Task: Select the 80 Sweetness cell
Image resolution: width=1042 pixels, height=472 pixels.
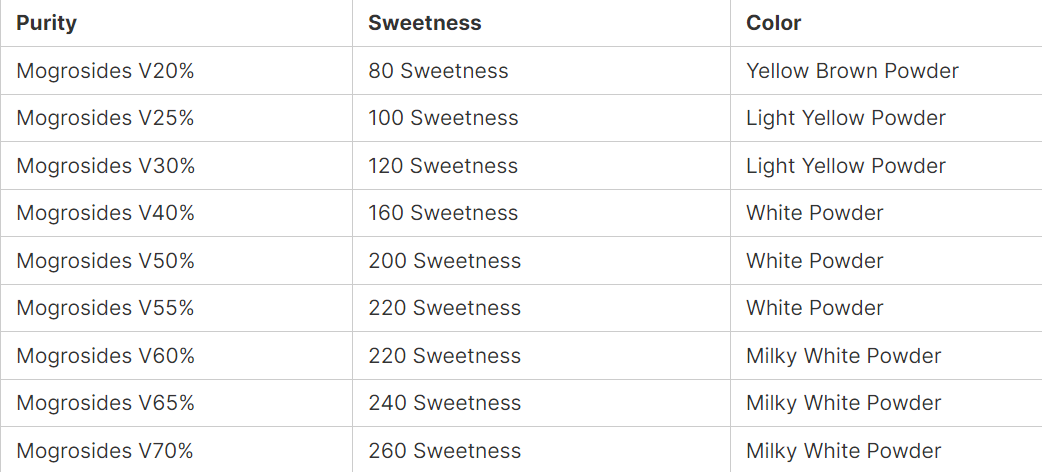Action: pyautogui.click(x=438, y=71)
